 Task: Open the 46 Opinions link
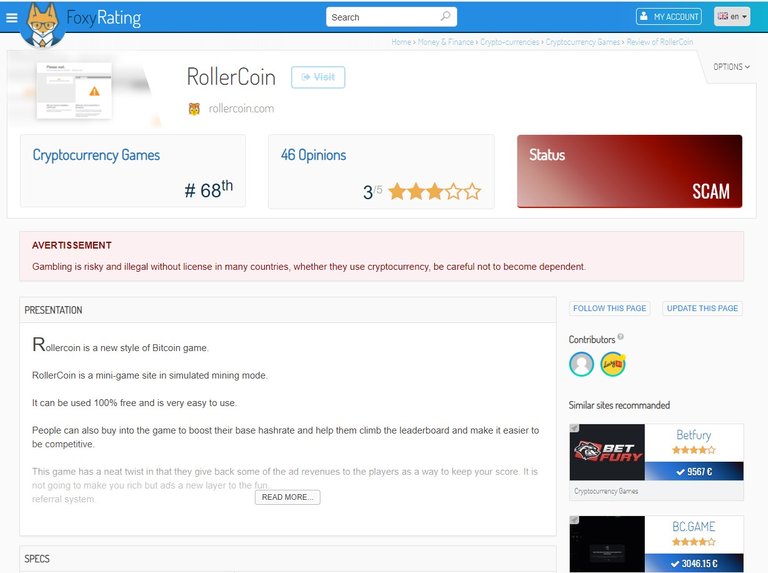coord(313,155)
